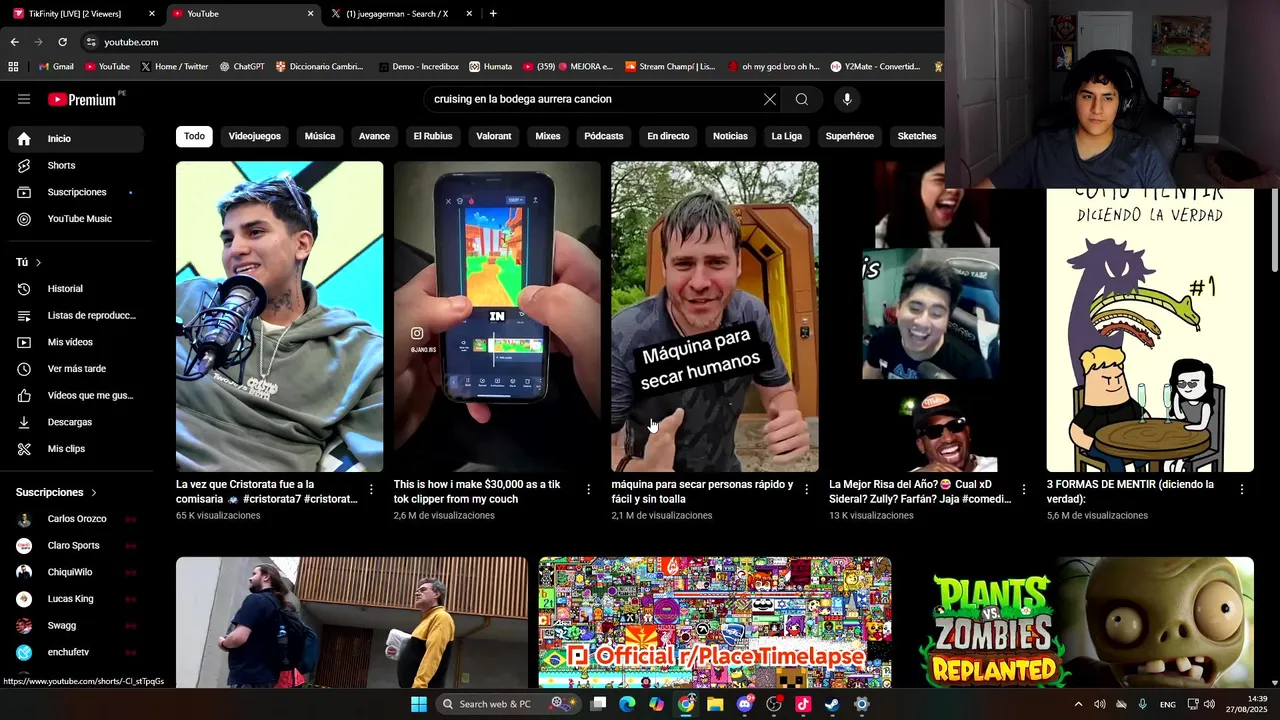The image size is (1280, 720).
Task: Open Descargas in the sidebar
Action: [76, 422]
